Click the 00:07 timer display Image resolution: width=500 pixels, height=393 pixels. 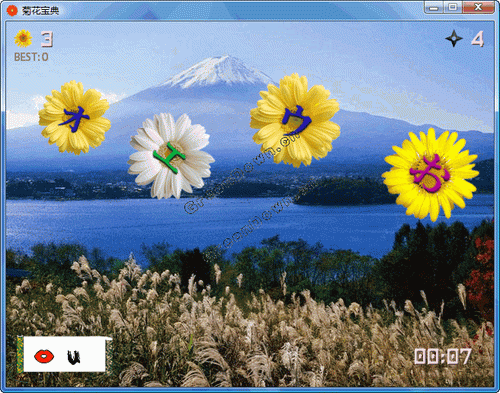point(443,356)
